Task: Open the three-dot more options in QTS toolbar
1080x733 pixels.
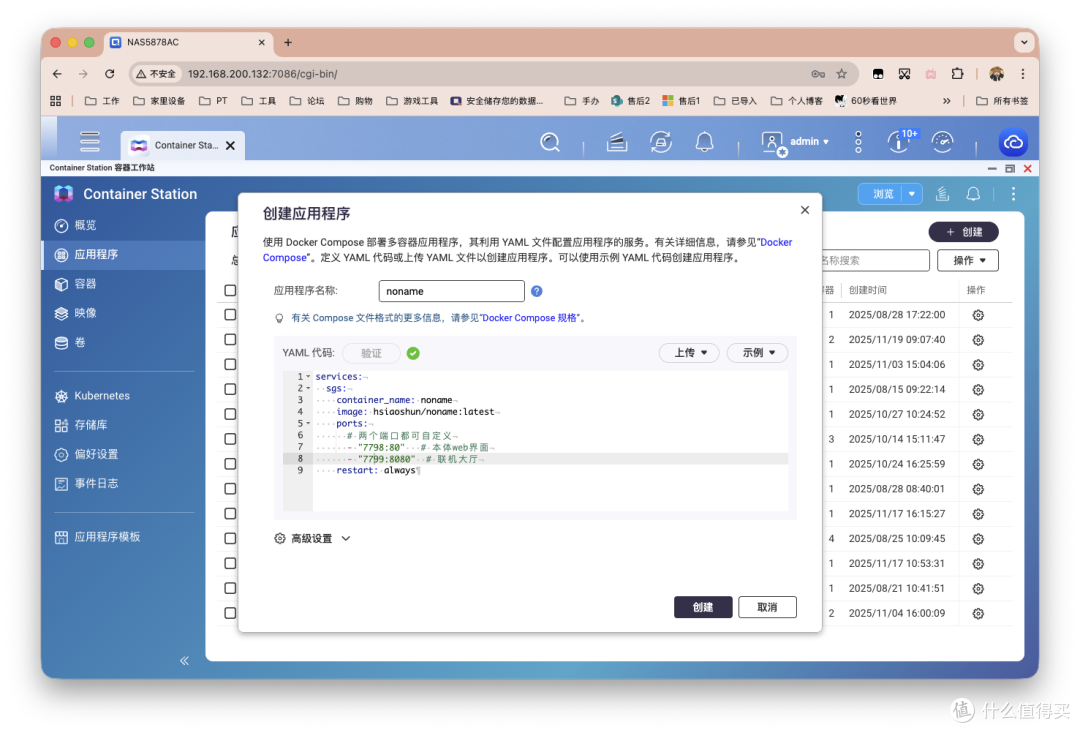Action: click(858, 142)
